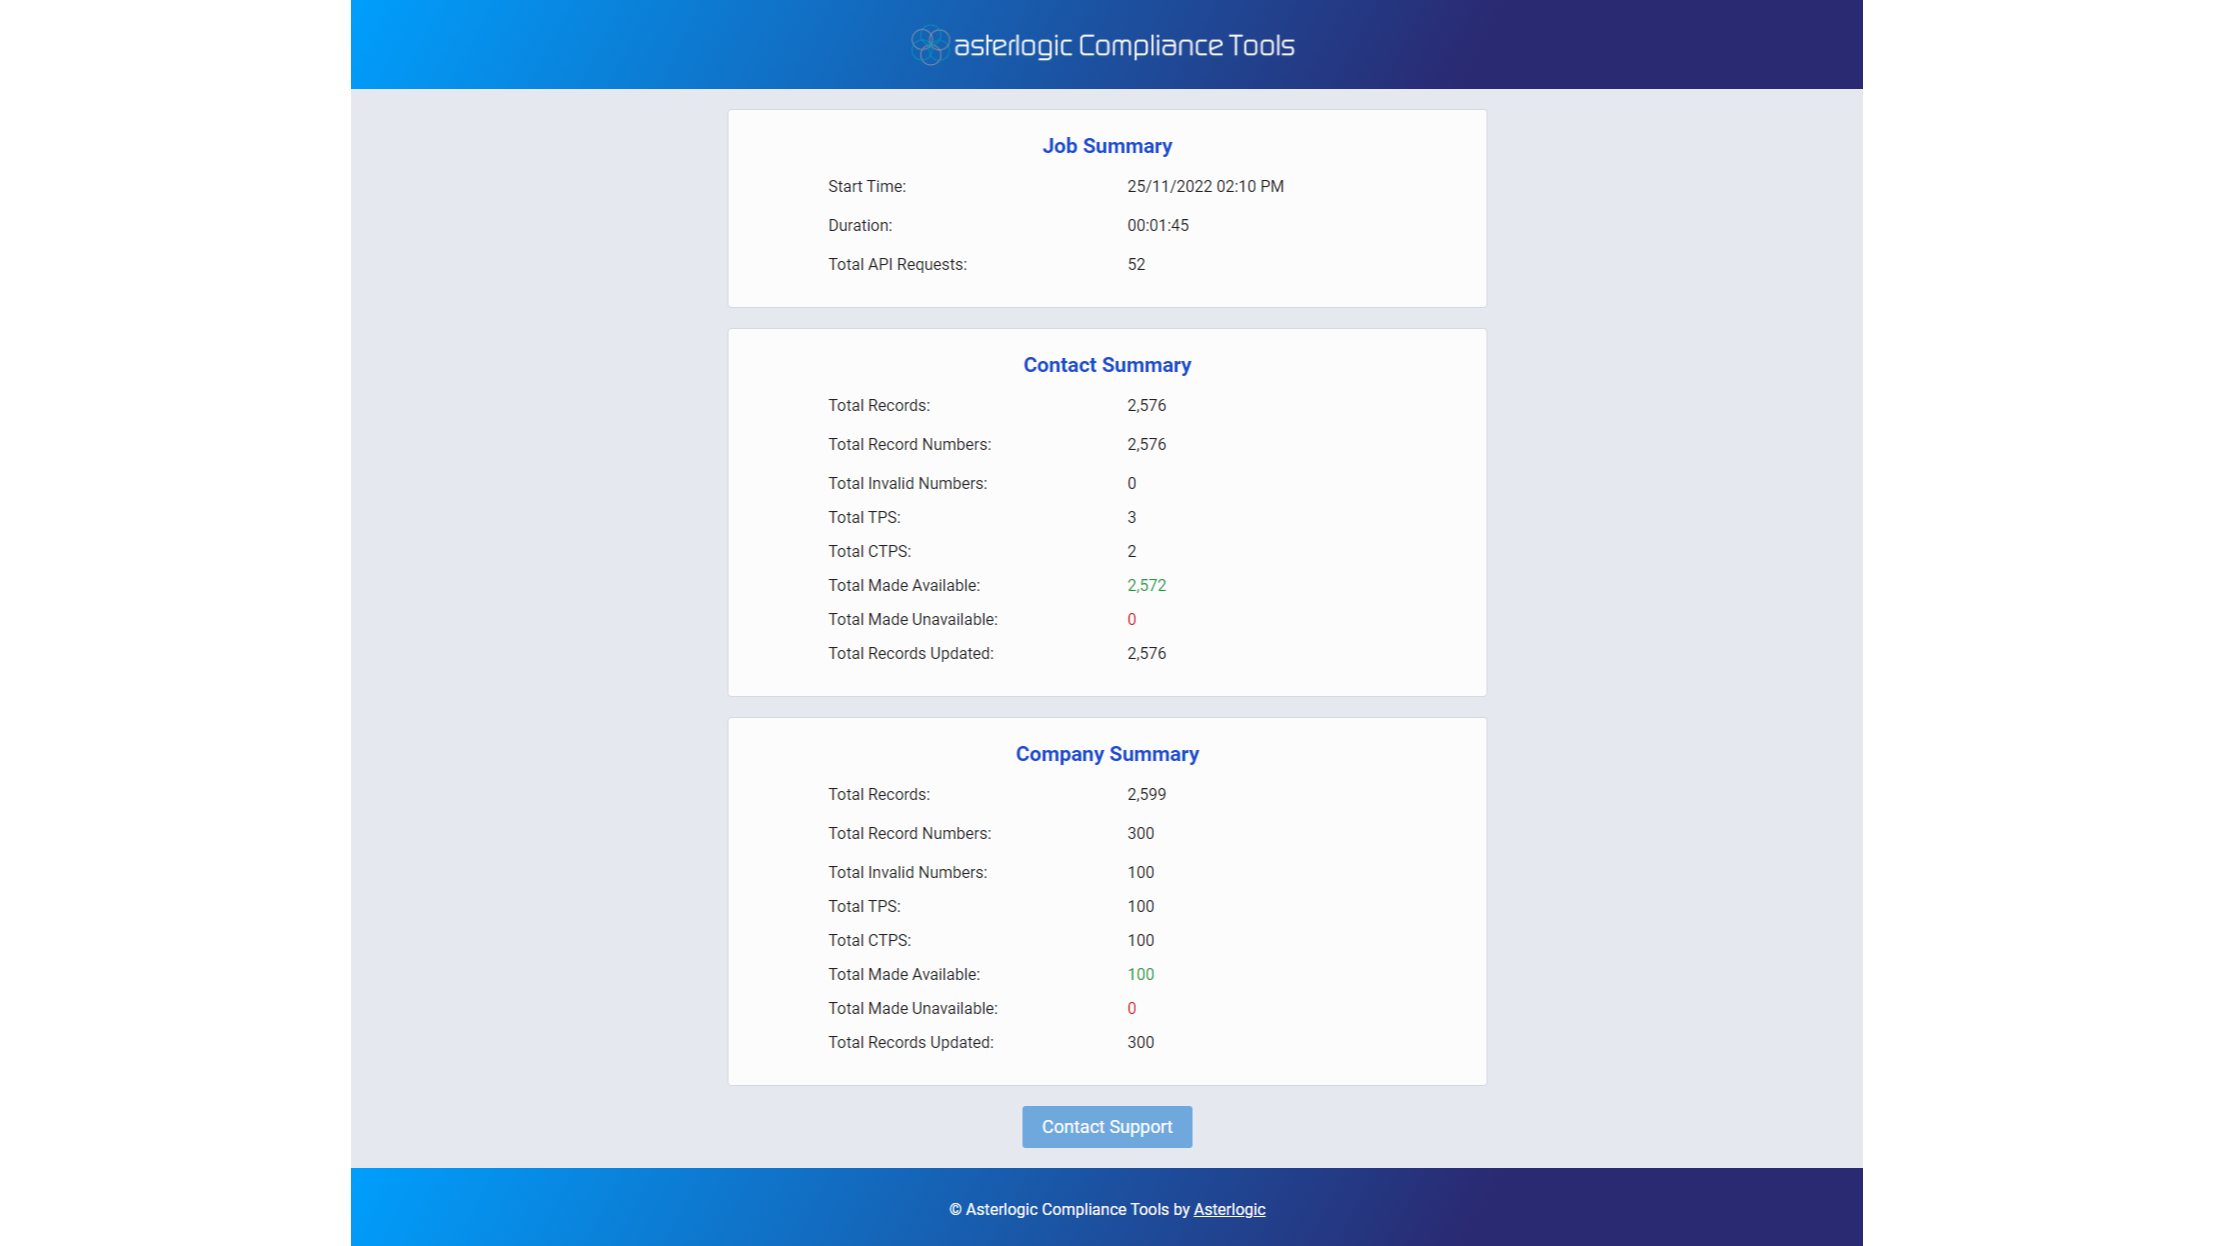The width and height of the screenshot is (2215, 1246).
Task: Click the green Company Made Available 100
Action: [x=1140, y=974]
